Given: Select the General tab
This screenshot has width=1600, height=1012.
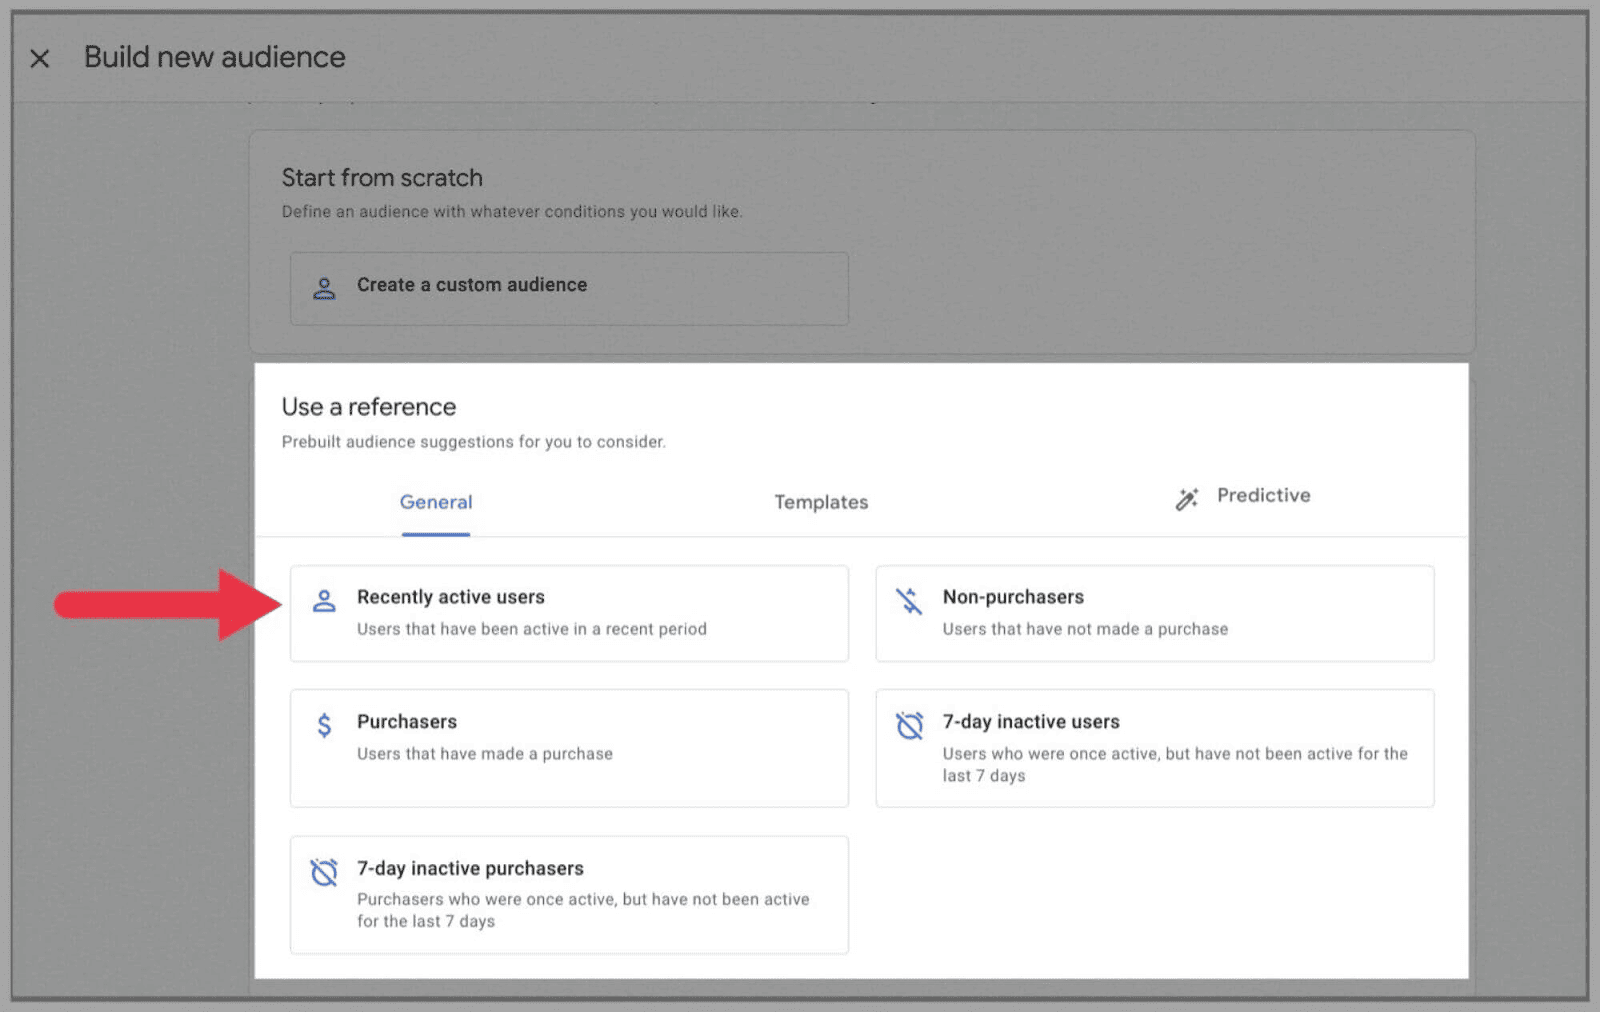Looking at the screenshot, I should [435, 502].
